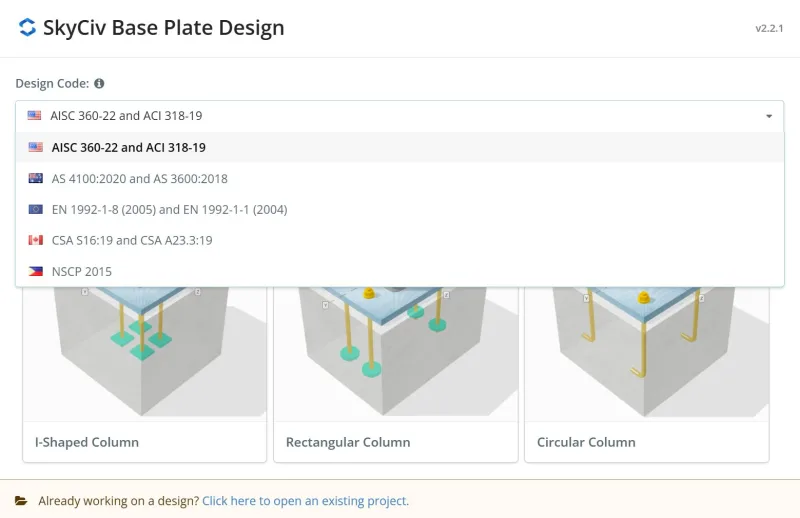Choose the NSCP 2015 design code
Screen dimensions: 800x518
(x=82, y=272)
